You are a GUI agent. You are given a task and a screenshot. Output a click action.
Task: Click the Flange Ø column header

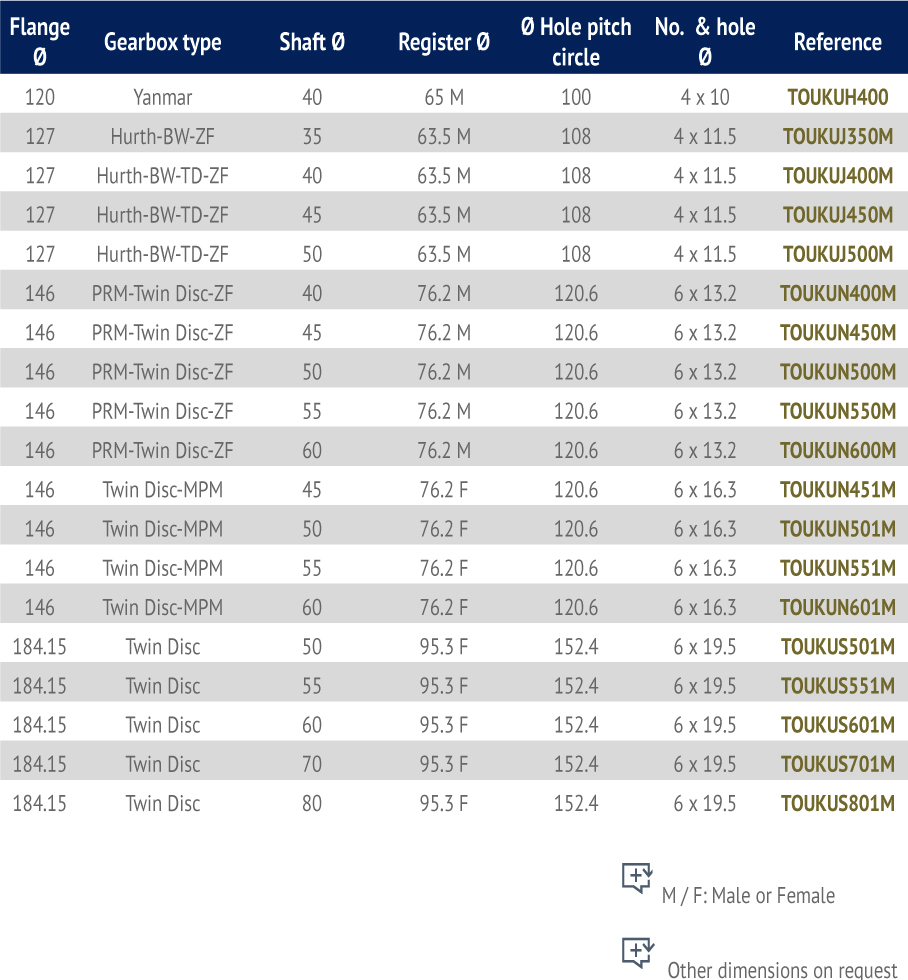39,41
